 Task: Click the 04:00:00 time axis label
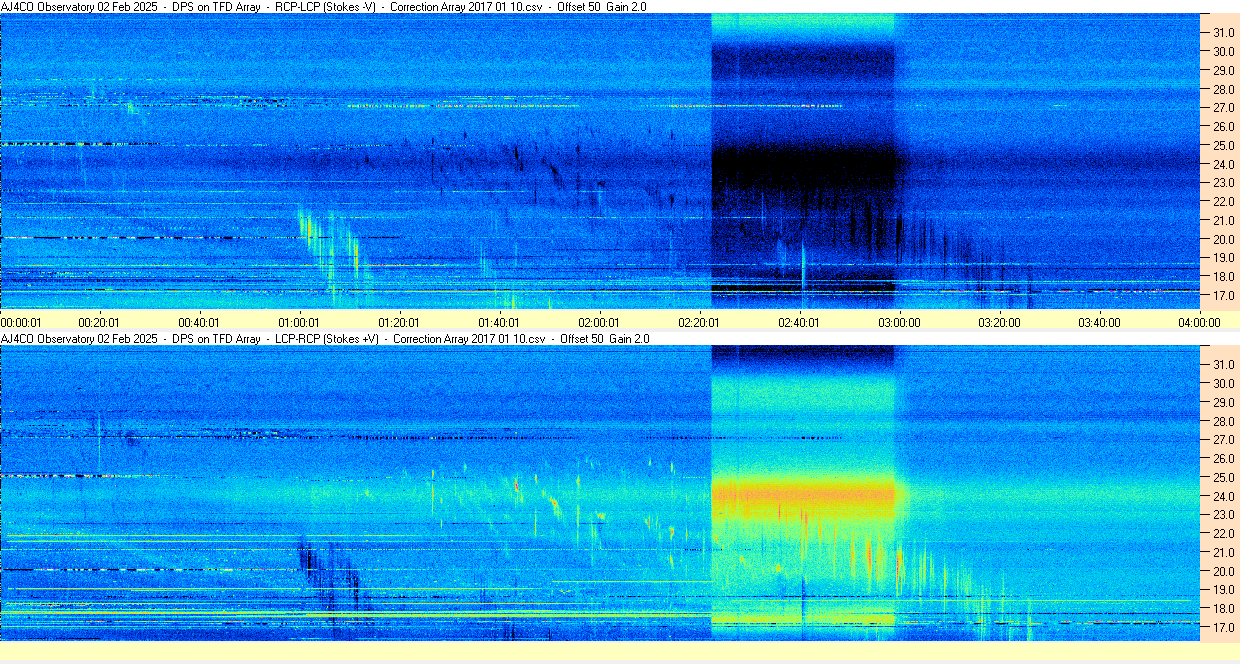1199,322
